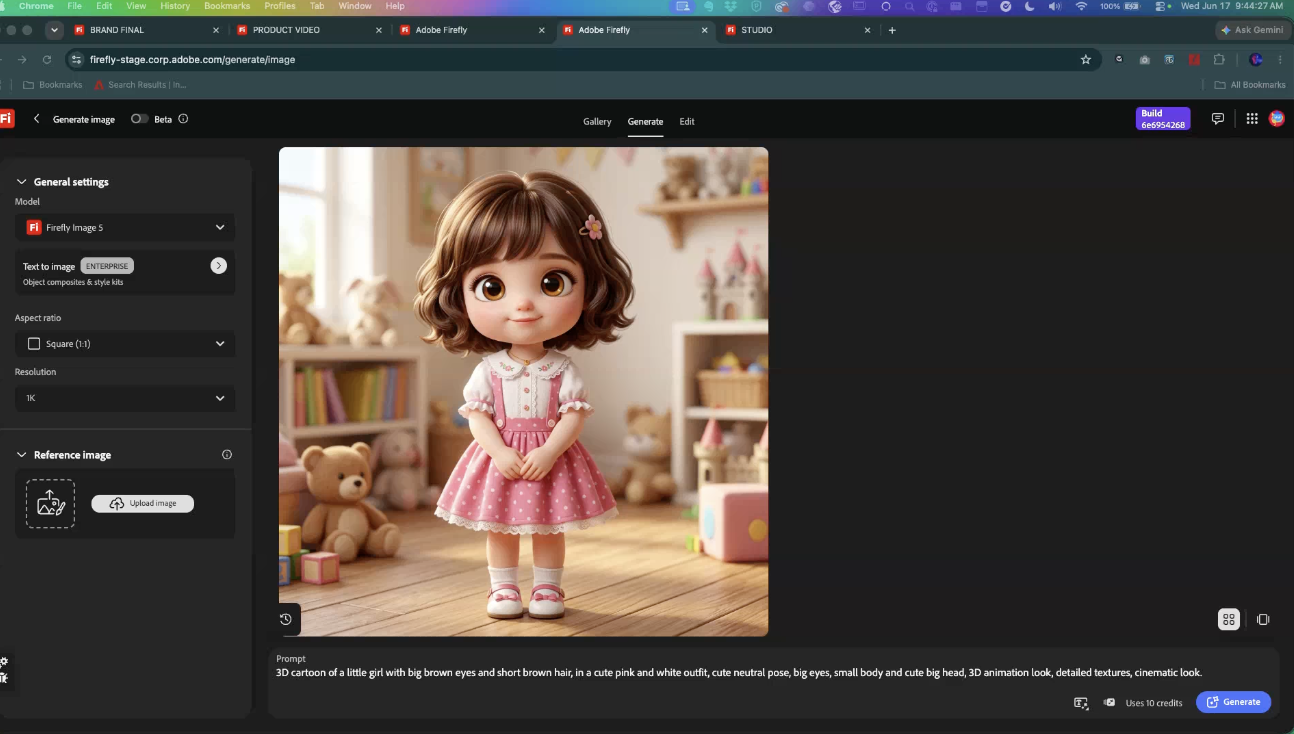Image resolution: width=1294 pixels, height=734 pixels.
Task: Open the History menu in menu bar
Action: [x=175, y=6]
